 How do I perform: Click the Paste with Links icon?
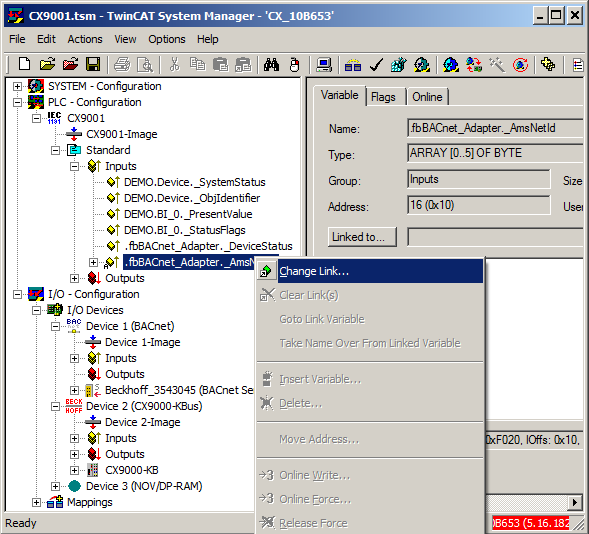(x=243, y=64)
